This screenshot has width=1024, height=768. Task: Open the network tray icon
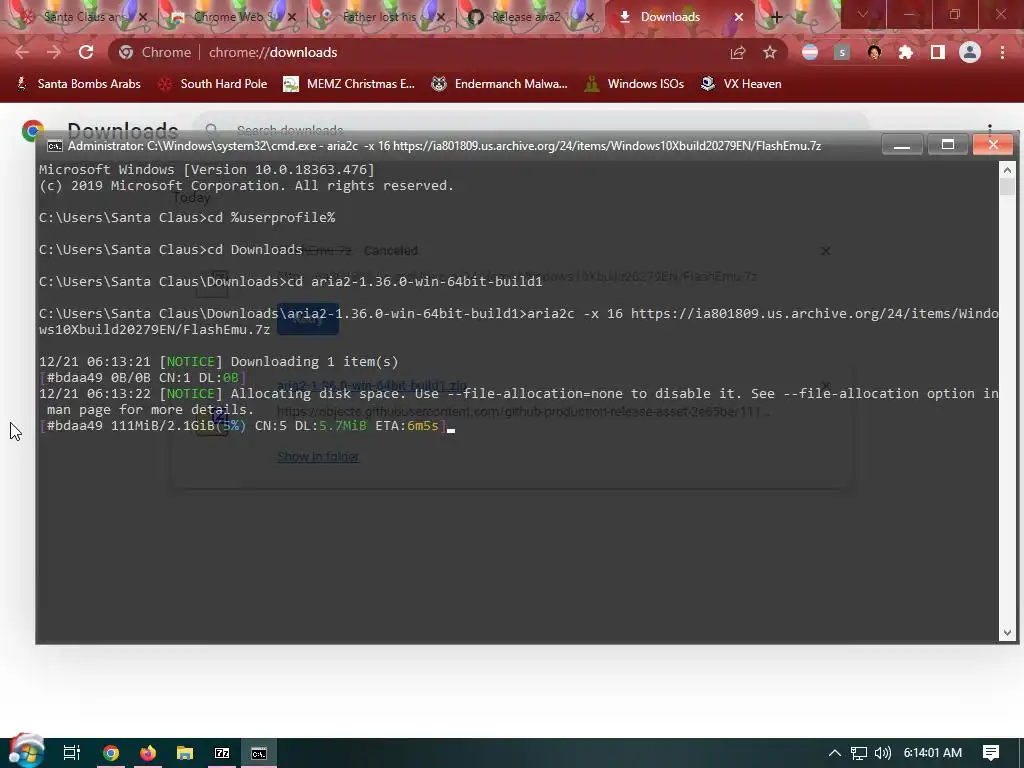(x=859, y=753)
